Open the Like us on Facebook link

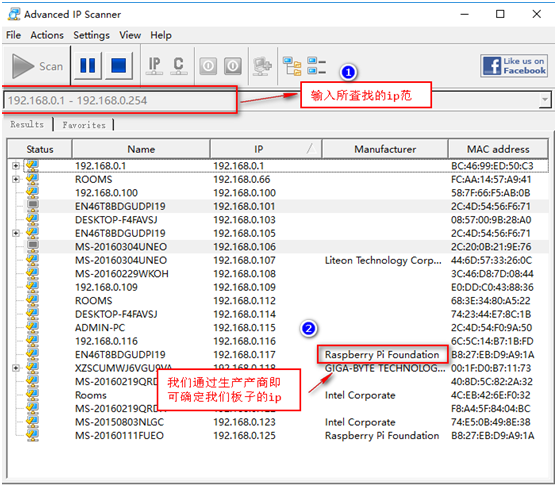pyautogui.click(x=514, y=66)
